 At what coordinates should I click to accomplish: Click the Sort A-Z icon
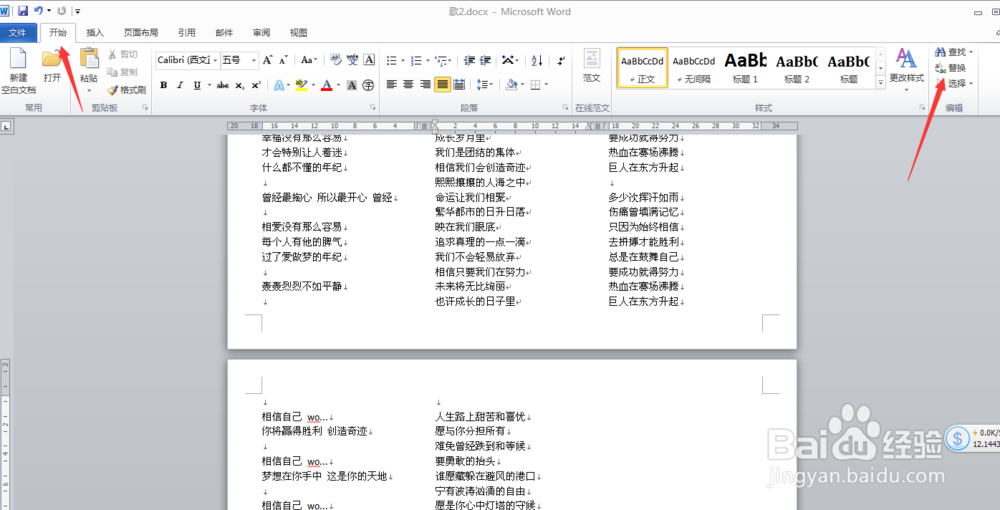(x=537, y=61)
